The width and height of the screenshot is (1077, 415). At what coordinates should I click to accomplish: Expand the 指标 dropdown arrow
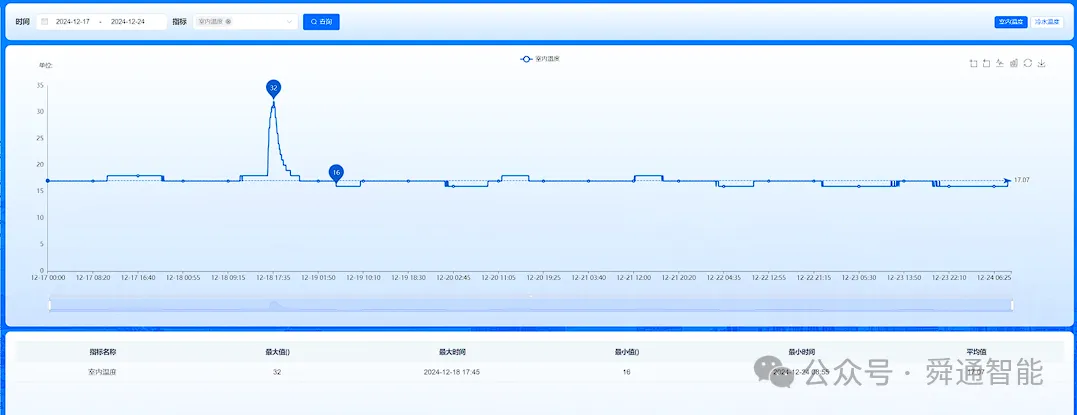(289, 21)
